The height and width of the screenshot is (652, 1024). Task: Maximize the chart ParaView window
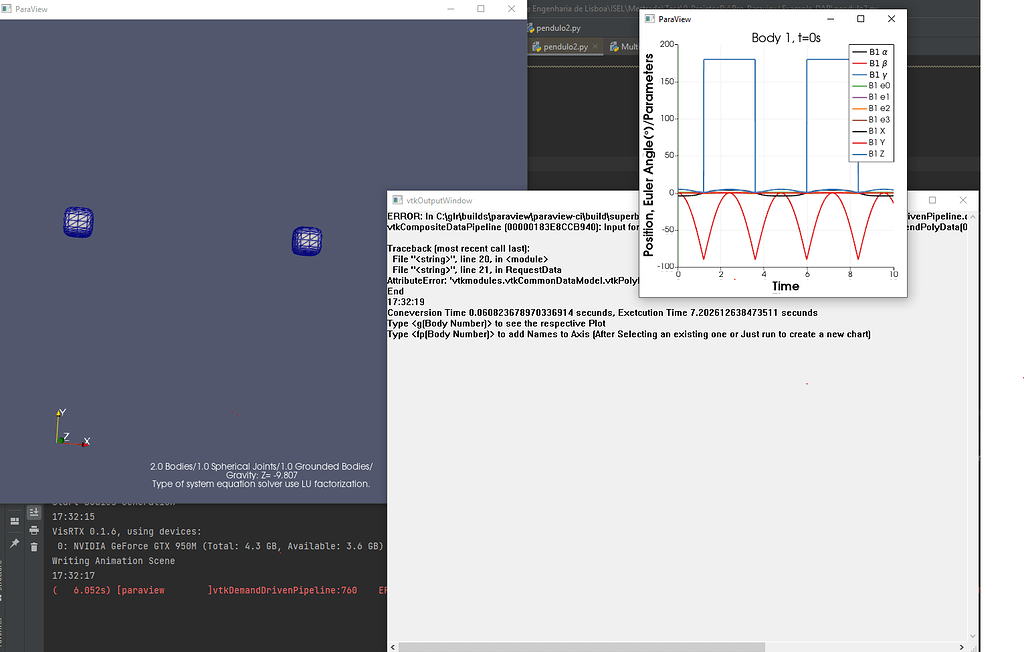861,19
